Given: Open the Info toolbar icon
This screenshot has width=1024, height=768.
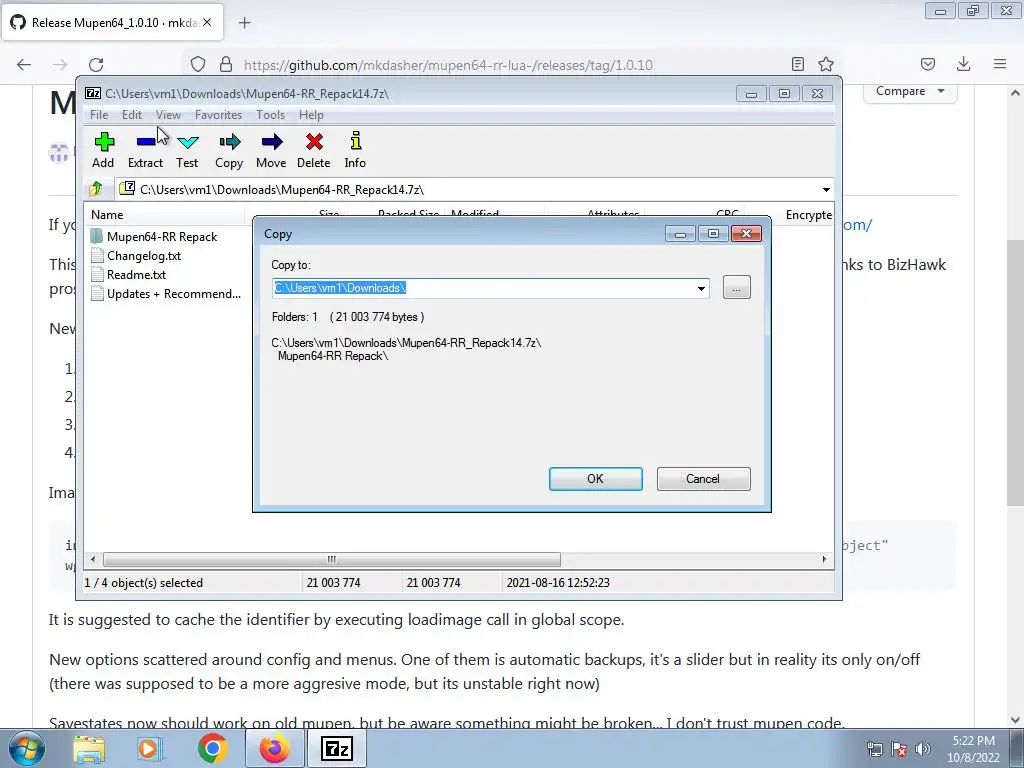Looking at the screenshot, I should click(x=355, y=150).
